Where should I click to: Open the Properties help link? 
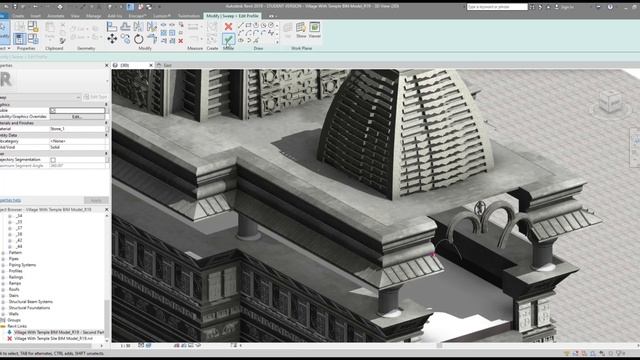point(11,200)
